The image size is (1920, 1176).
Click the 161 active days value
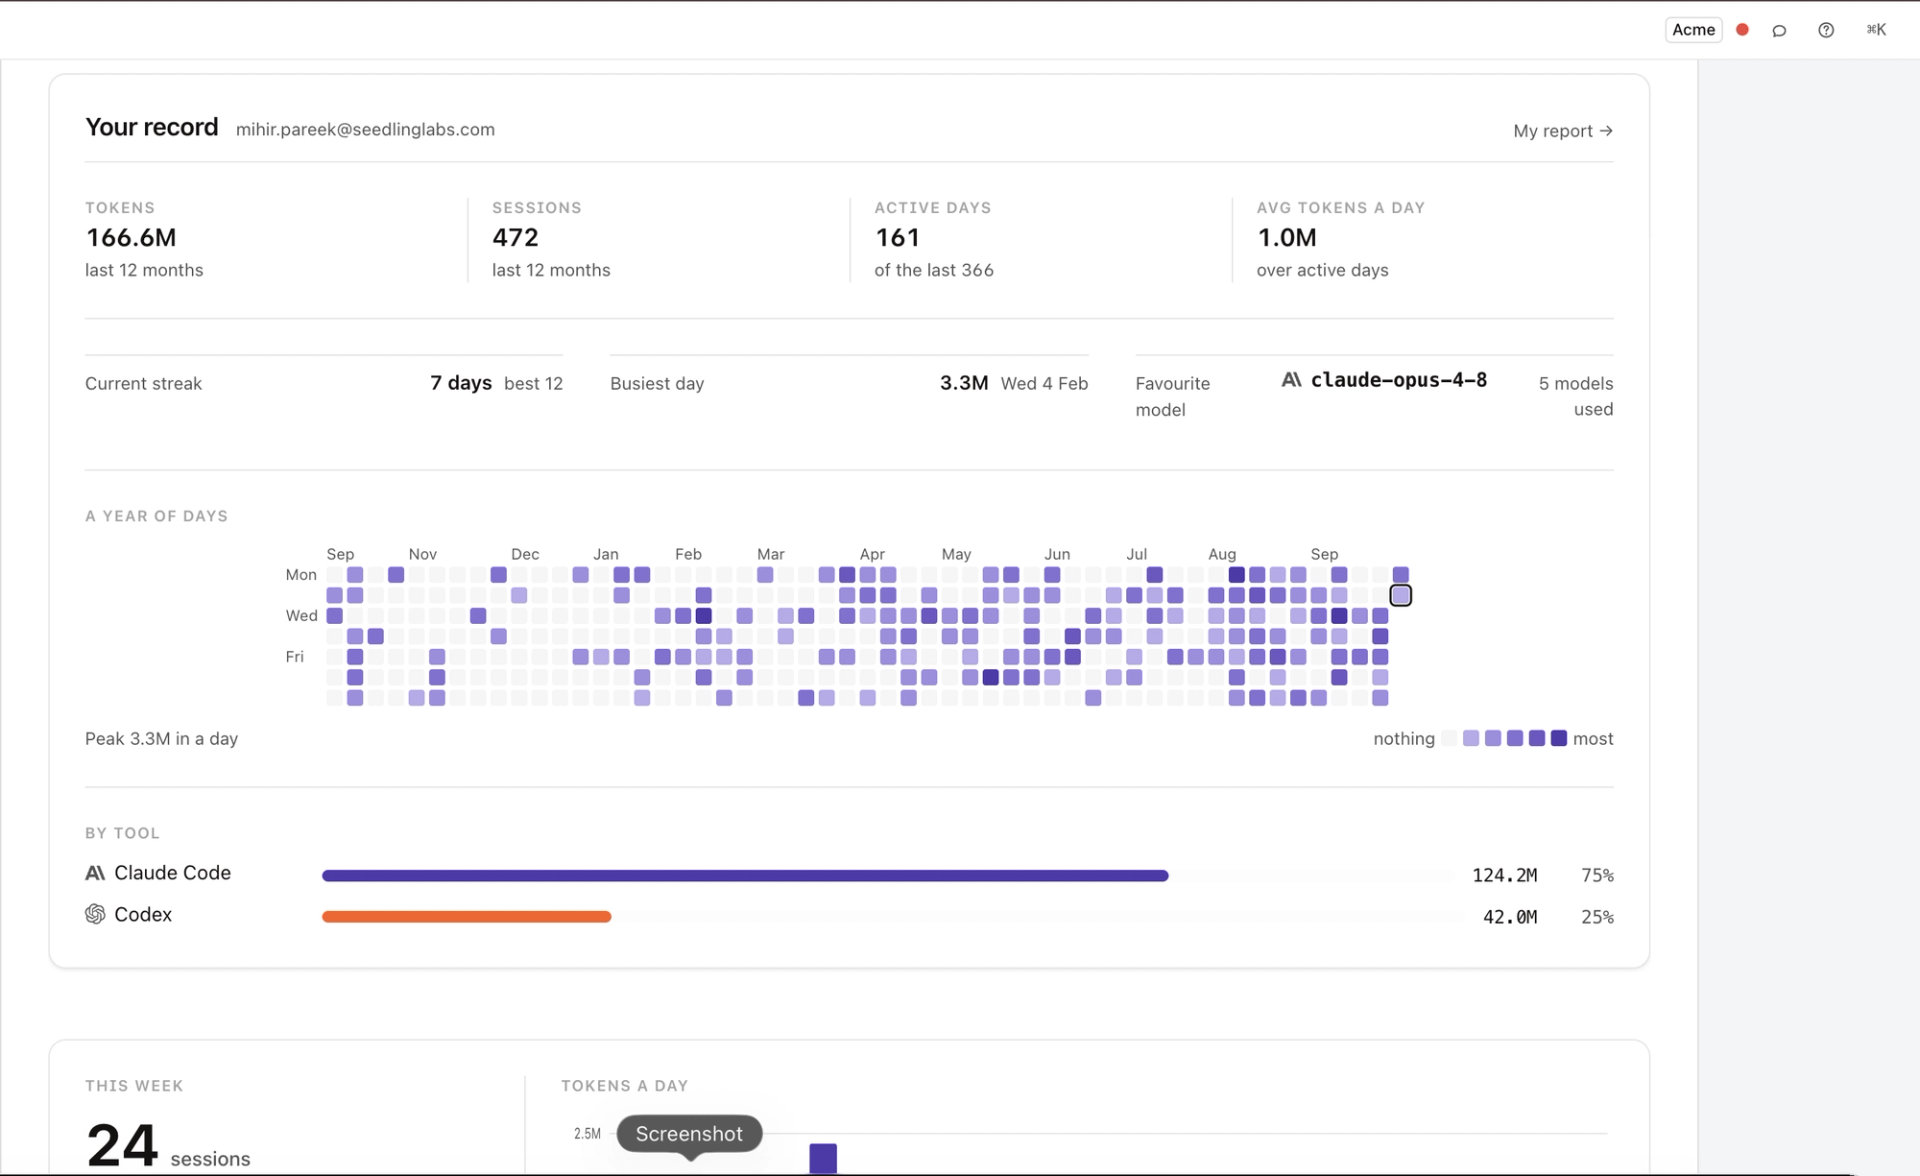point(897,238)
